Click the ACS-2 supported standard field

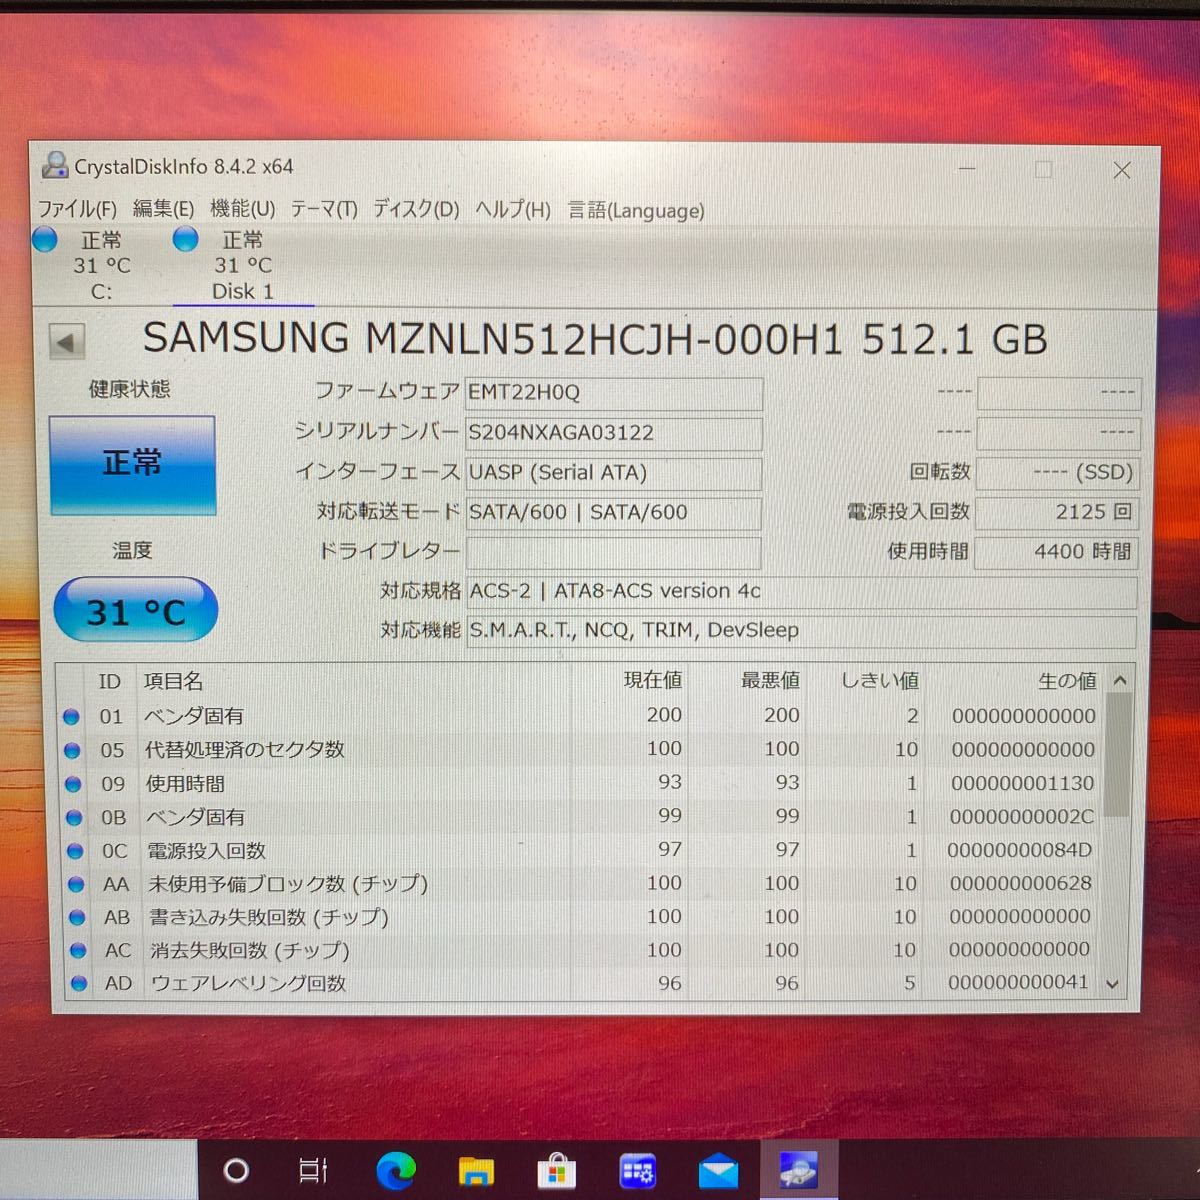coord(801,591)
